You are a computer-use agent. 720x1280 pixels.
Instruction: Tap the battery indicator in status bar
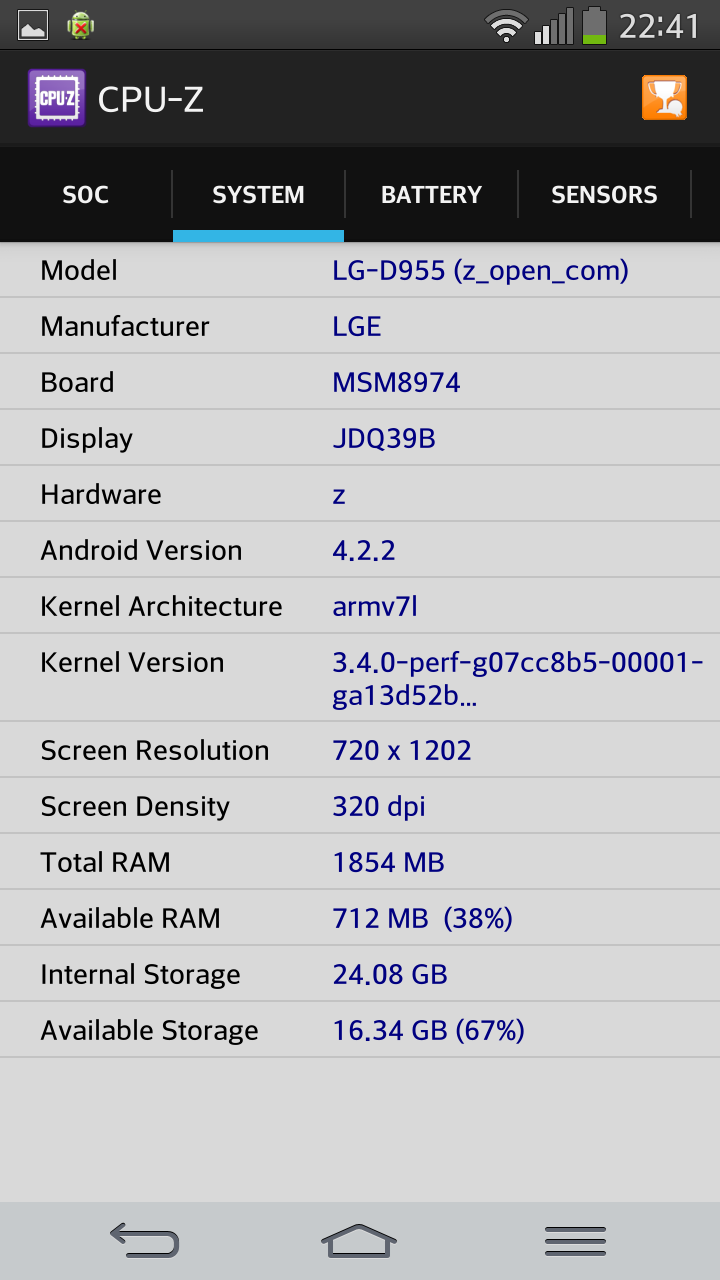[x=595, y=25]
